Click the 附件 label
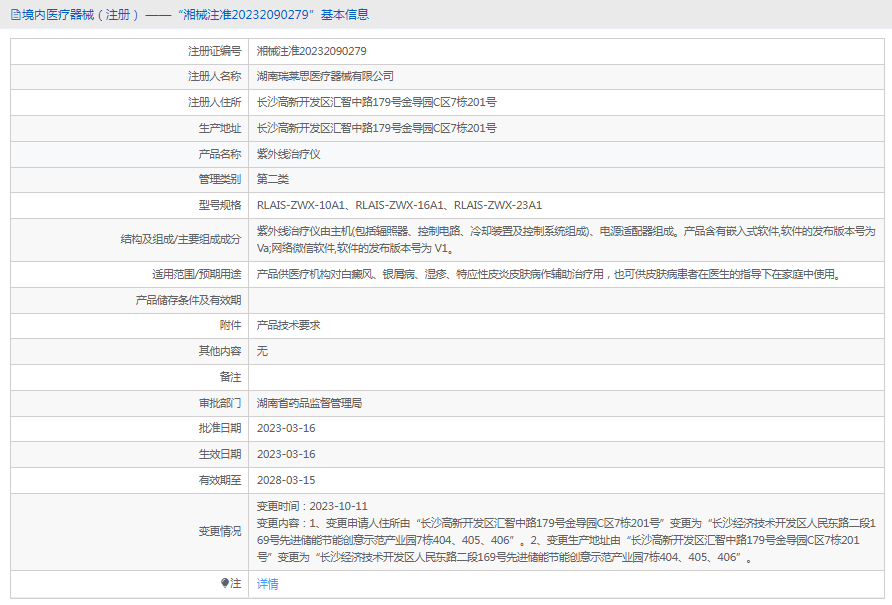This screenshot has width=892, height=605. pos(230,326)
